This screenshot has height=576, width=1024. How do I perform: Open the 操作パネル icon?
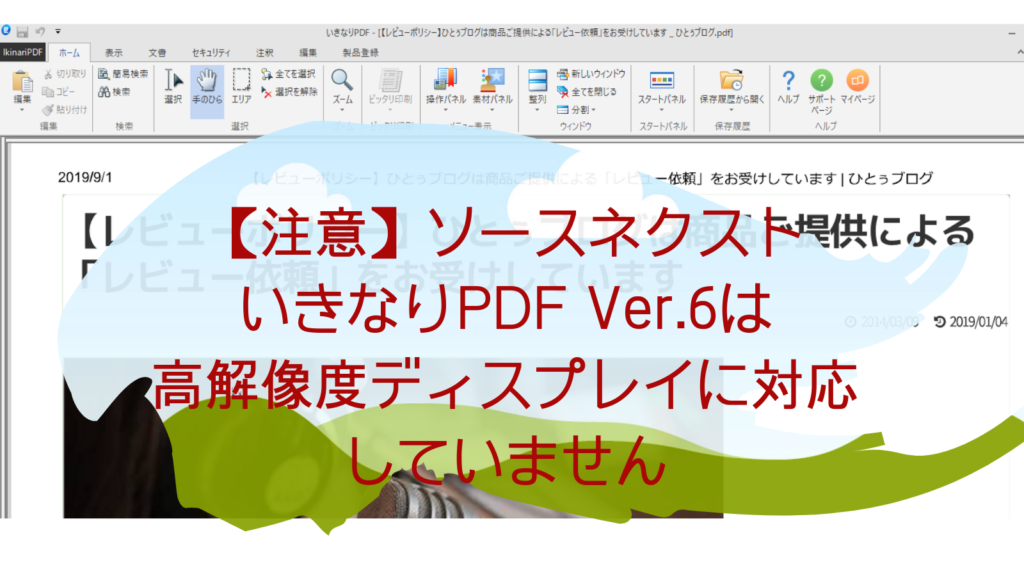coord(445,90)
